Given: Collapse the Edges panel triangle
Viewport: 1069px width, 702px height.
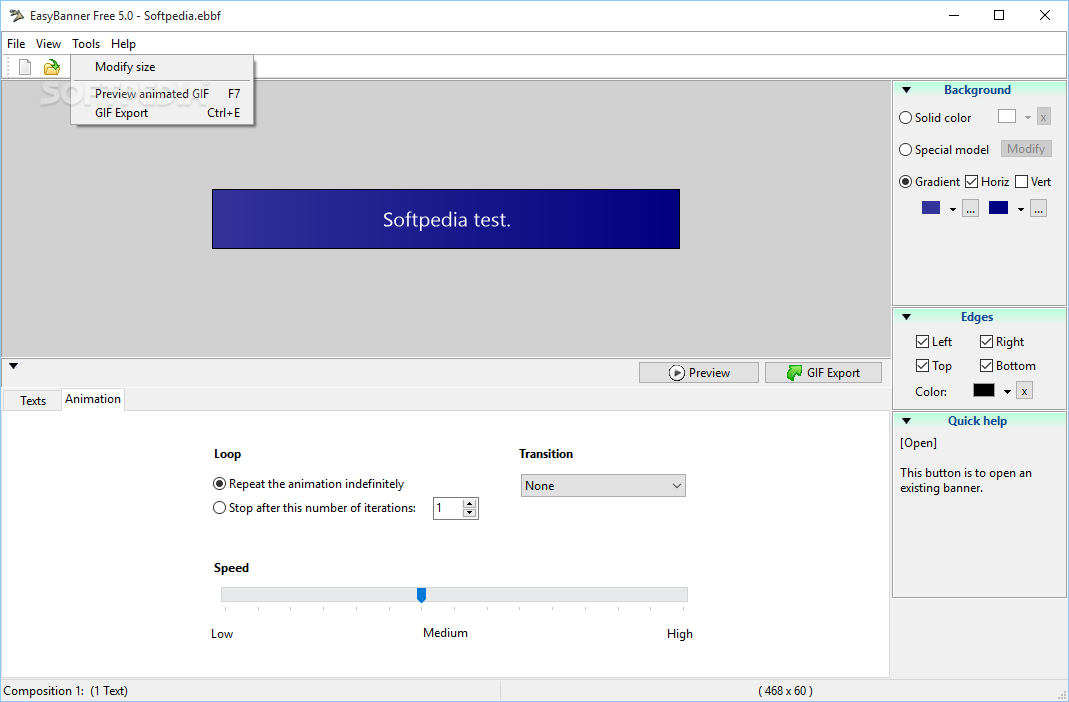Looking at the screenshot, I should [x=907, y=317].
